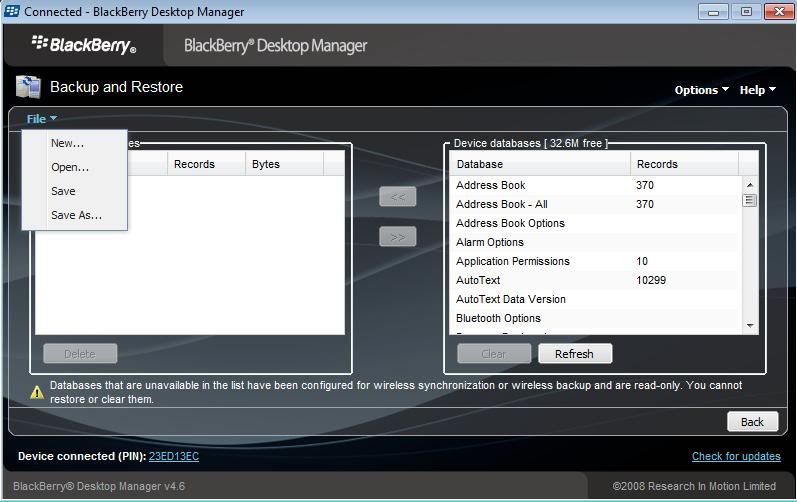Click the Backup and Restore icon

[28, 86]
